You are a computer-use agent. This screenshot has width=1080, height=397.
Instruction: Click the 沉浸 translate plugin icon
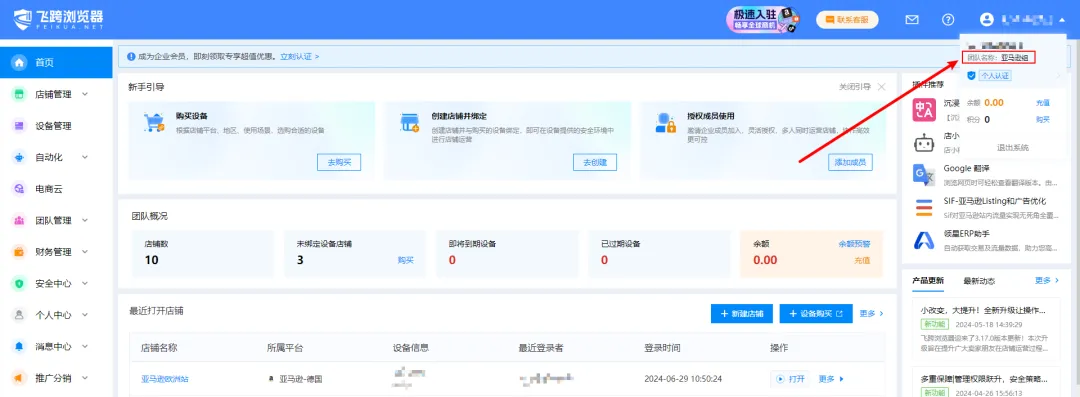pos(924,110)
